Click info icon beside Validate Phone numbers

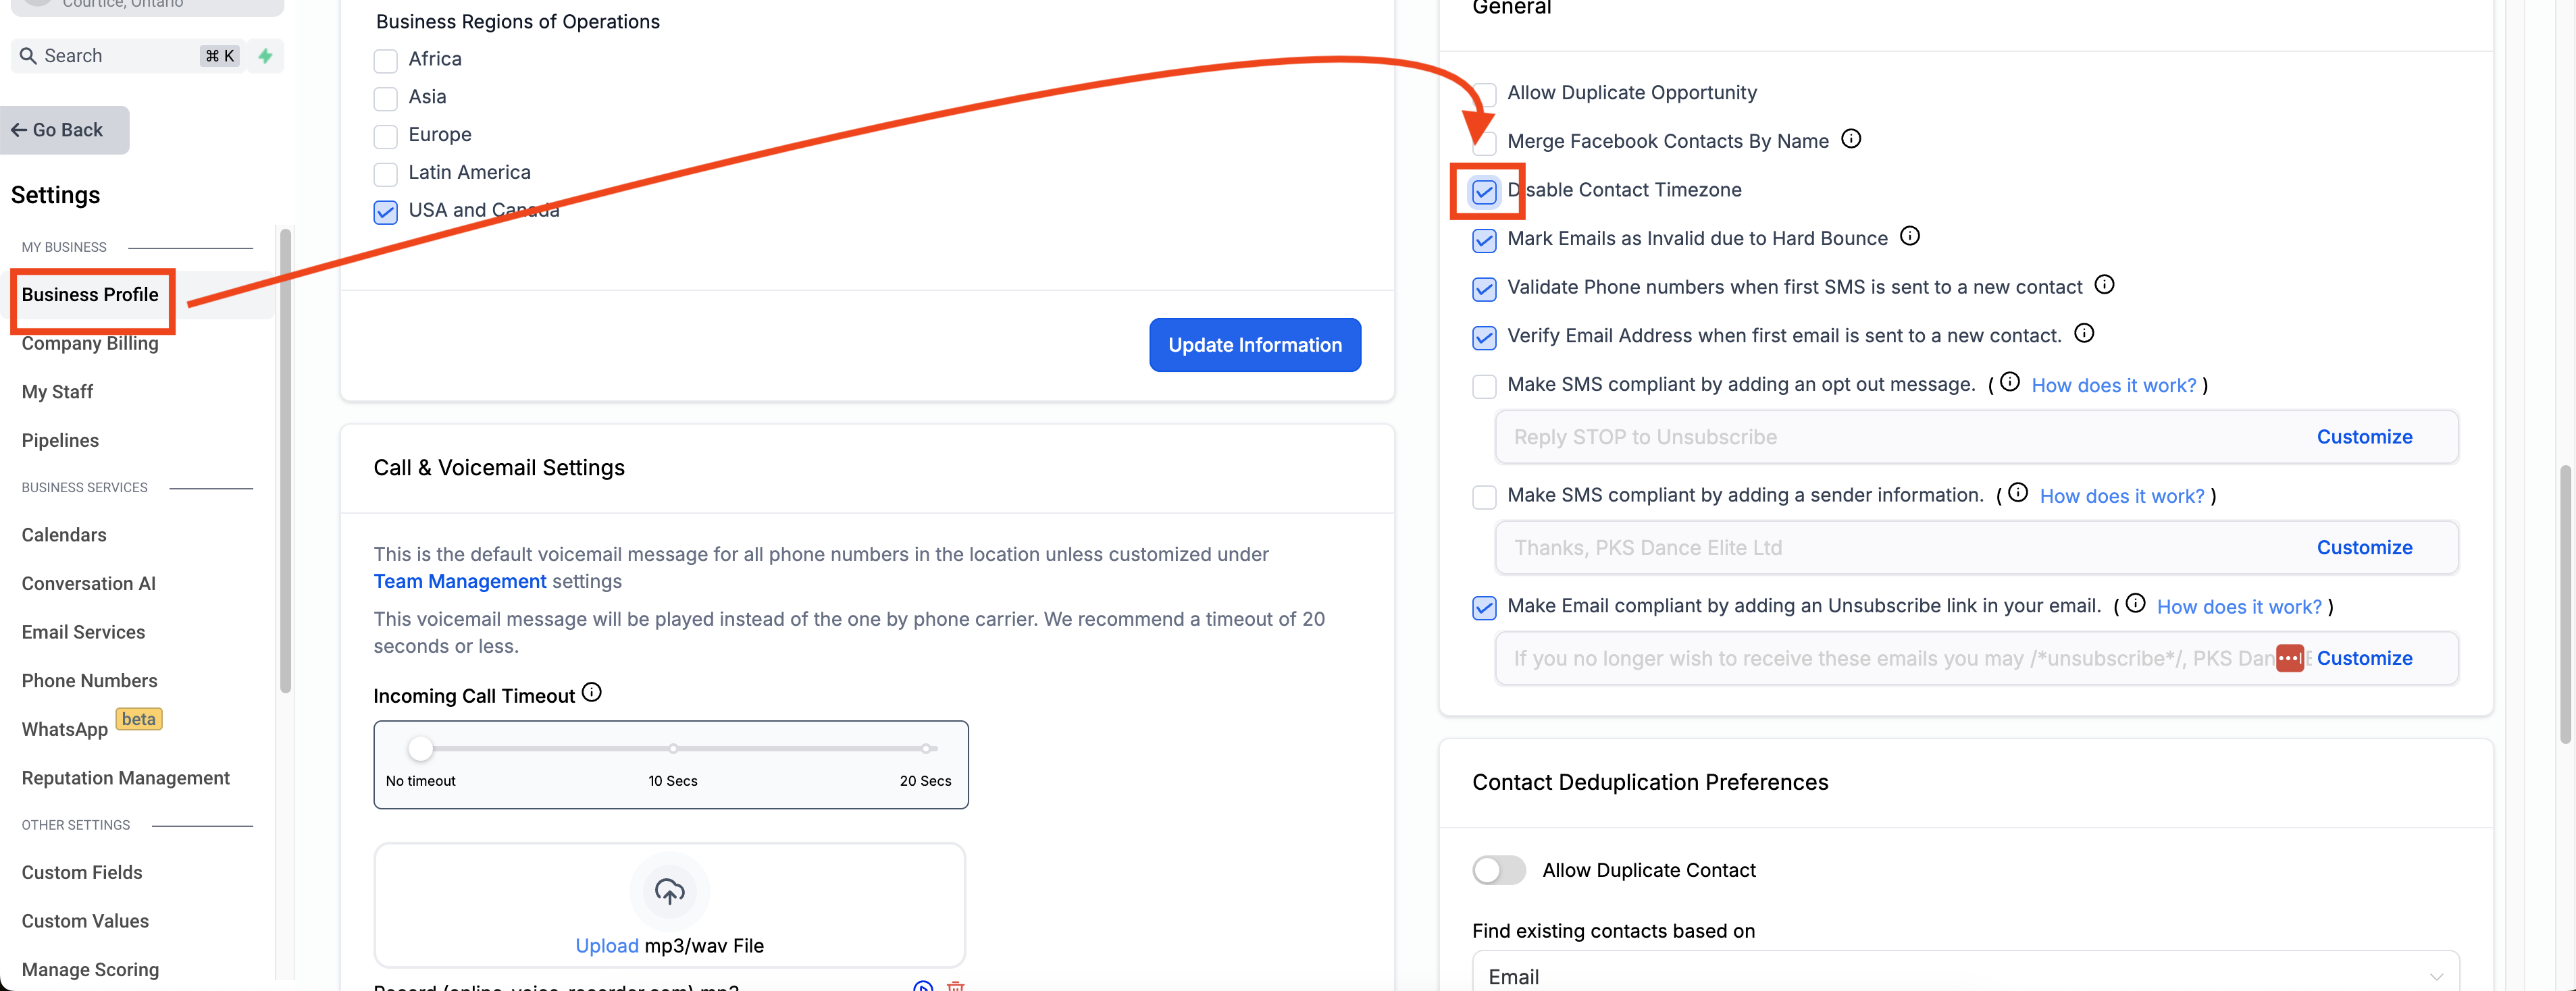tap(2104, 285)
